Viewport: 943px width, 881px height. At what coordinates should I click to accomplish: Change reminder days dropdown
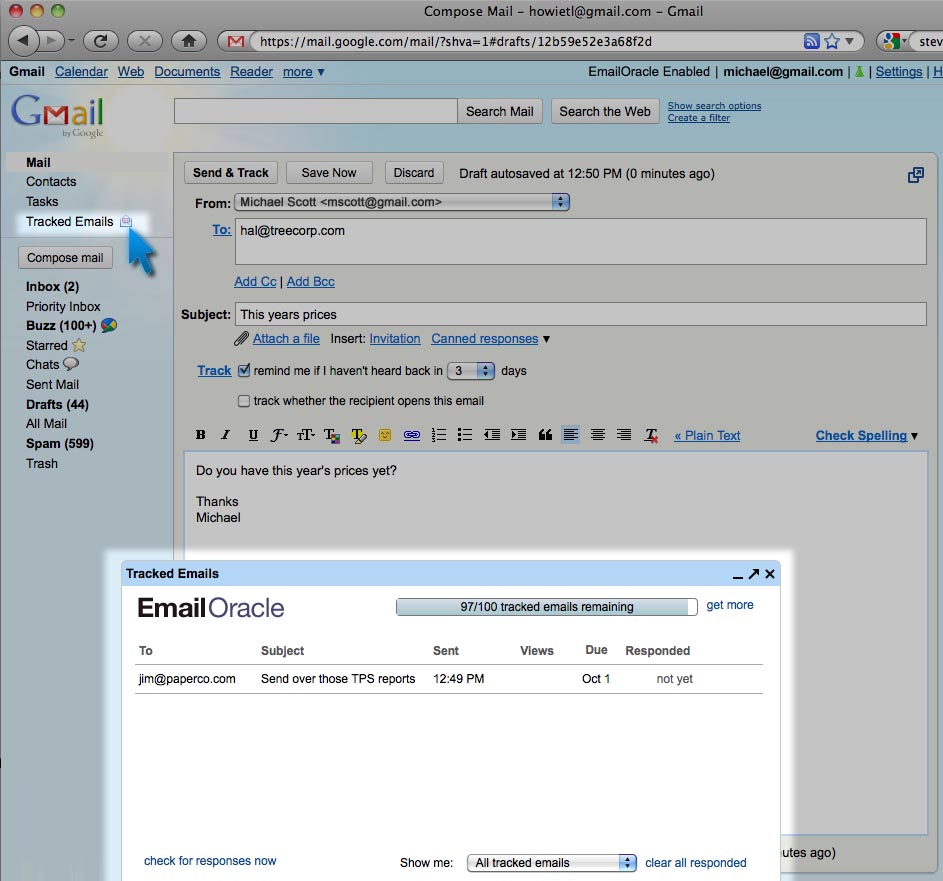coord(471,370)
